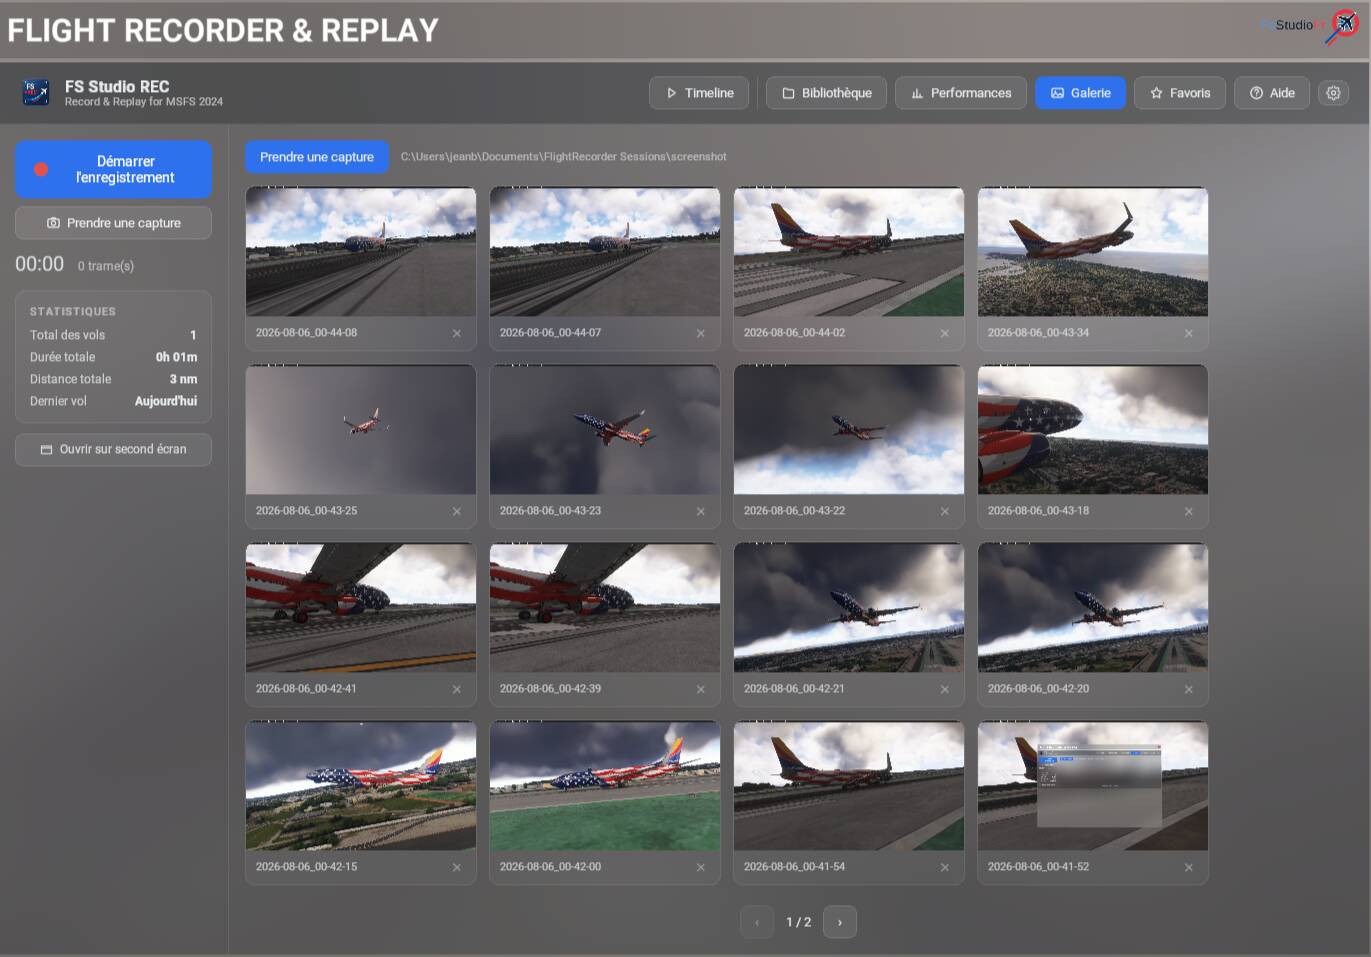Remove capture 2026-08-06_00-43-23 with X icon

click(701, 511)
